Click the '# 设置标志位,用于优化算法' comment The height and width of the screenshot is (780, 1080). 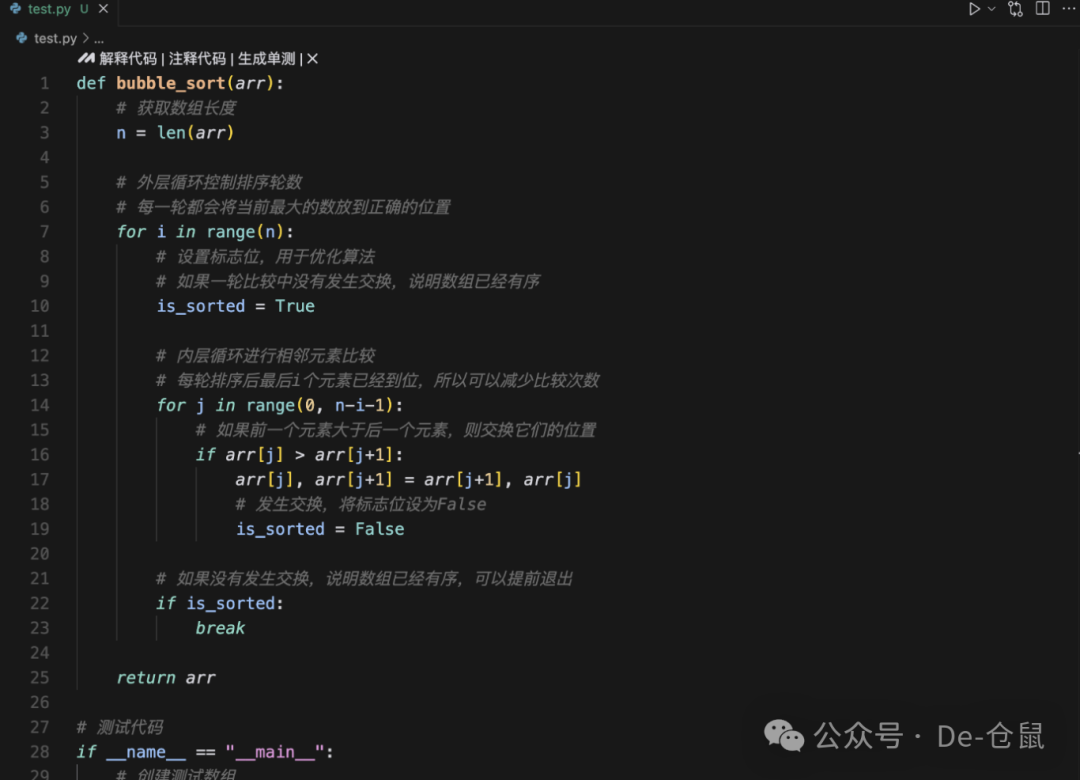click(x=266, y=257)
